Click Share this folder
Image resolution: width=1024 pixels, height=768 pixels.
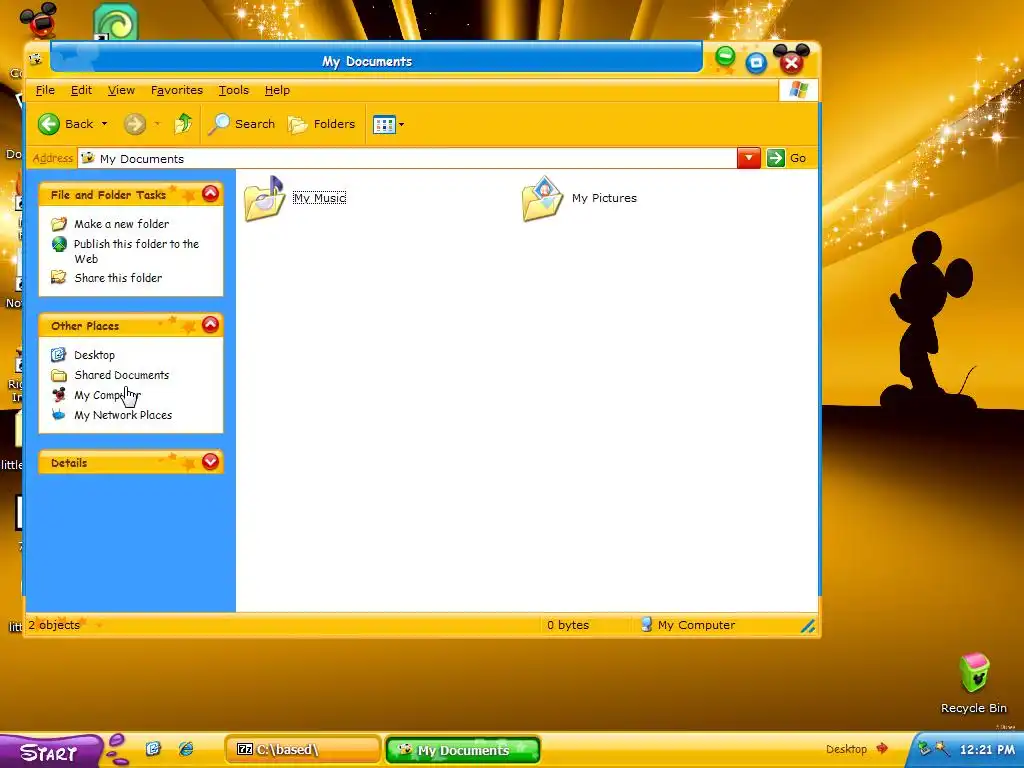pos(118,278)
